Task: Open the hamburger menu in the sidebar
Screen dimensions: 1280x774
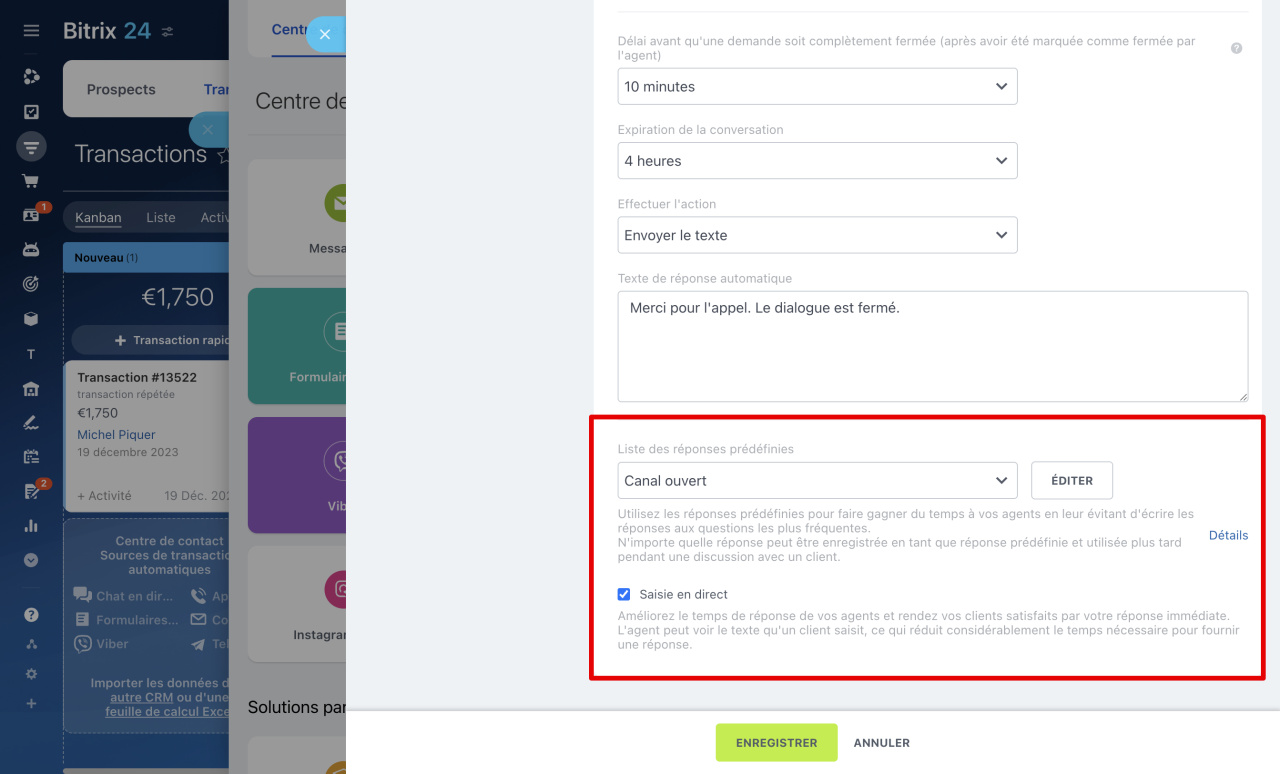Action: coord(31,31)
